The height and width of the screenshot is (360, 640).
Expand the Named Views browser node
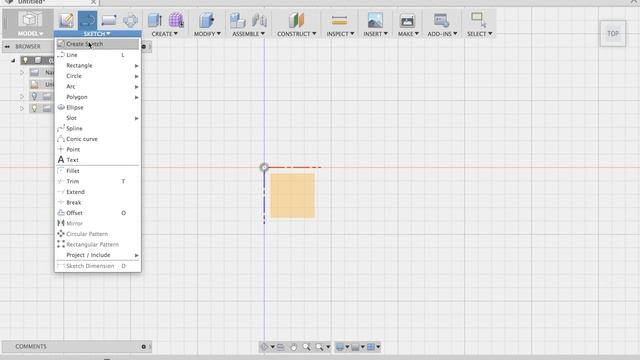click(x=22, y=72)
